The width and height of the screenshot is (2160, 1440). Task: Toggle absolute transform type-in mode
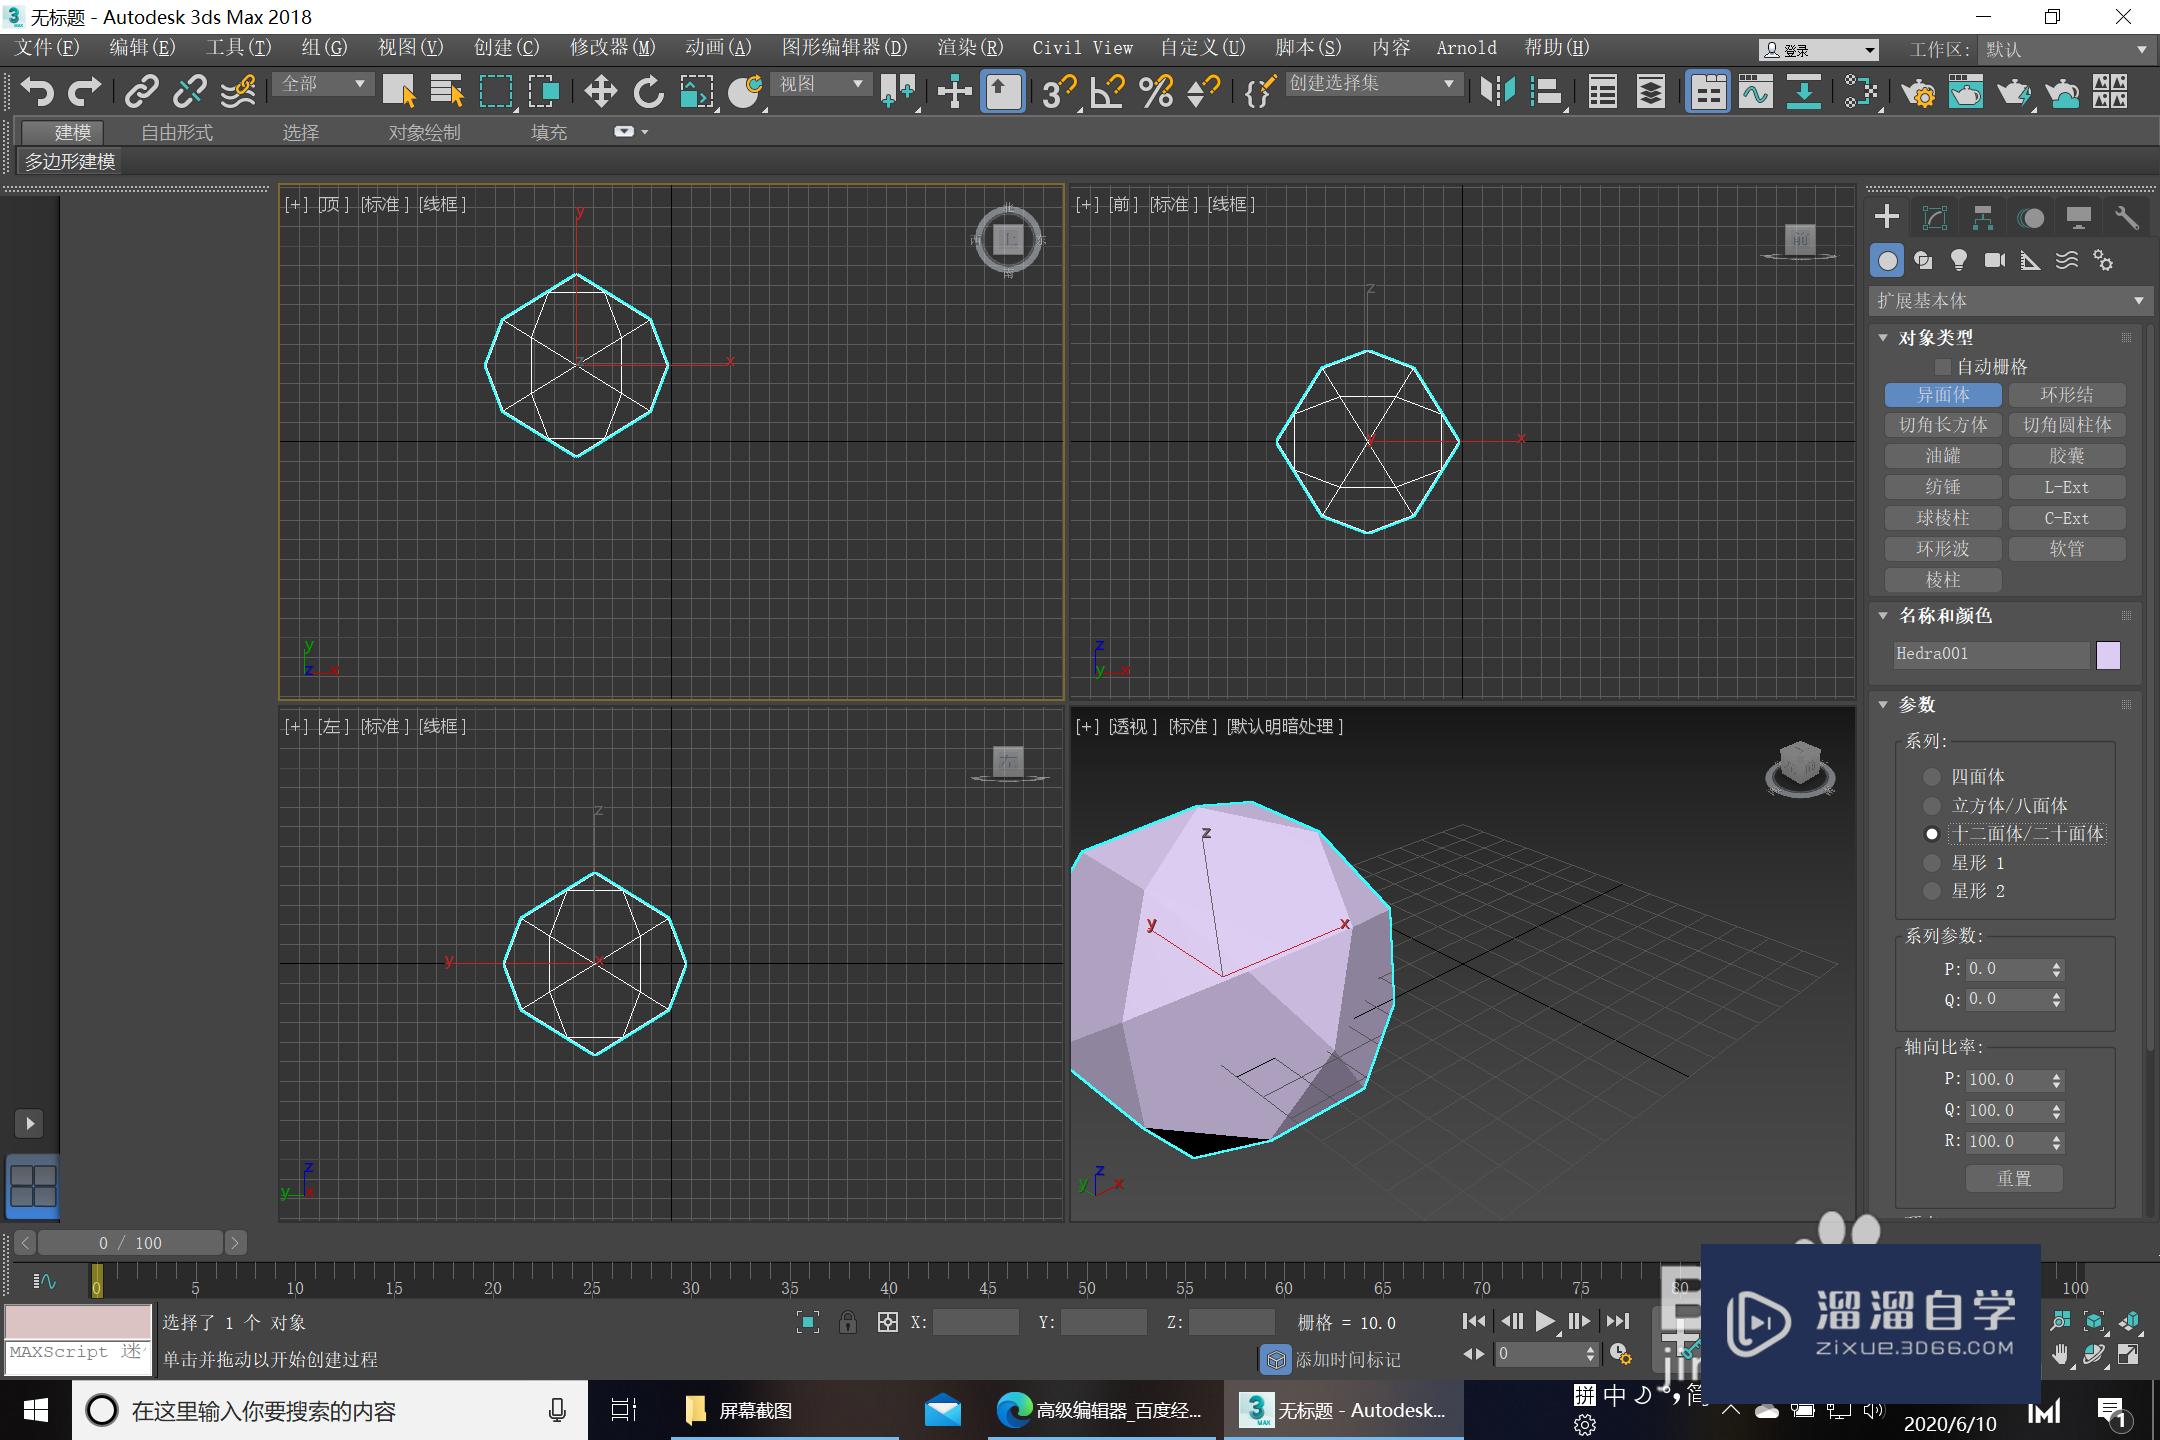[887, 1323]
